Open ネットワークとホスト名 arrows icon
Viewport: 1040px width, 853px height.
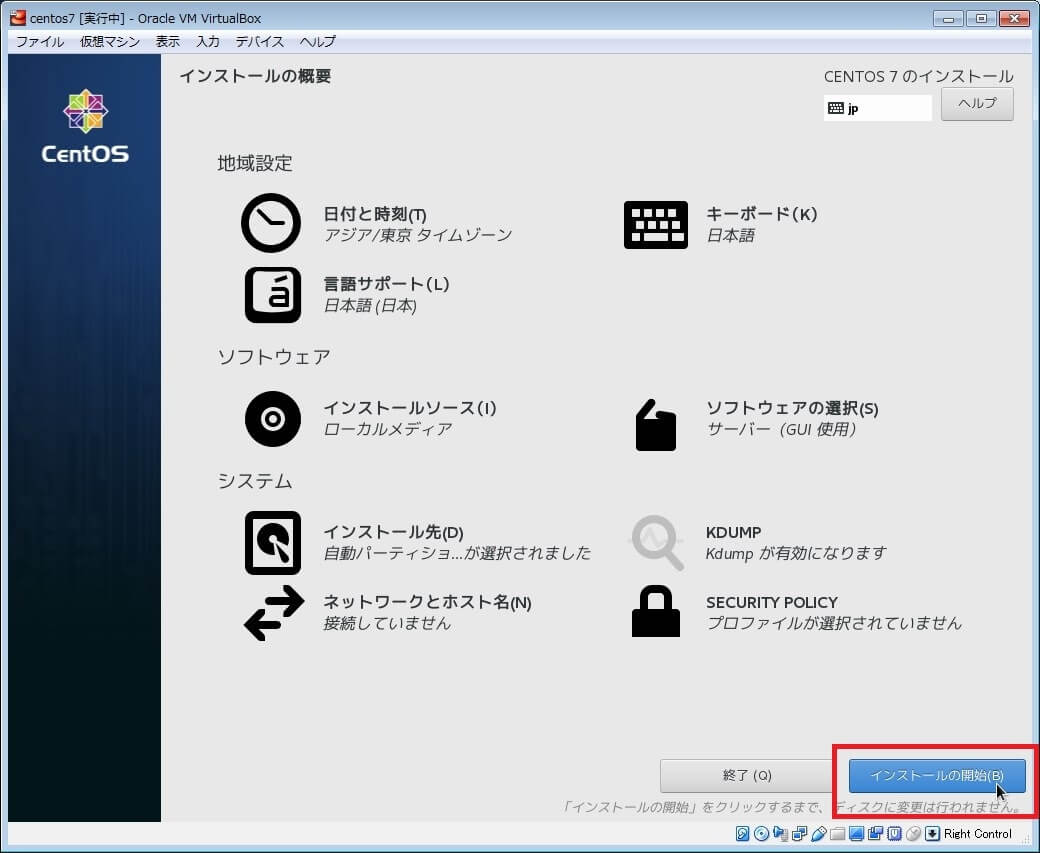[273, 612]
